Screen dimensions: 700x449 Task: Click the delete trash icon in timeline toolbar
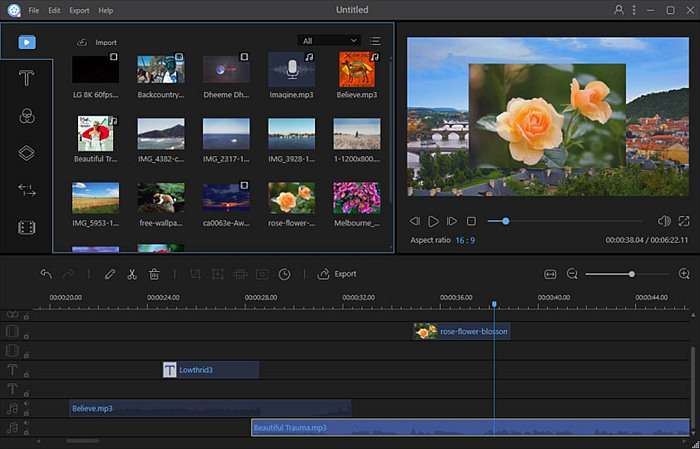[154, 274]
